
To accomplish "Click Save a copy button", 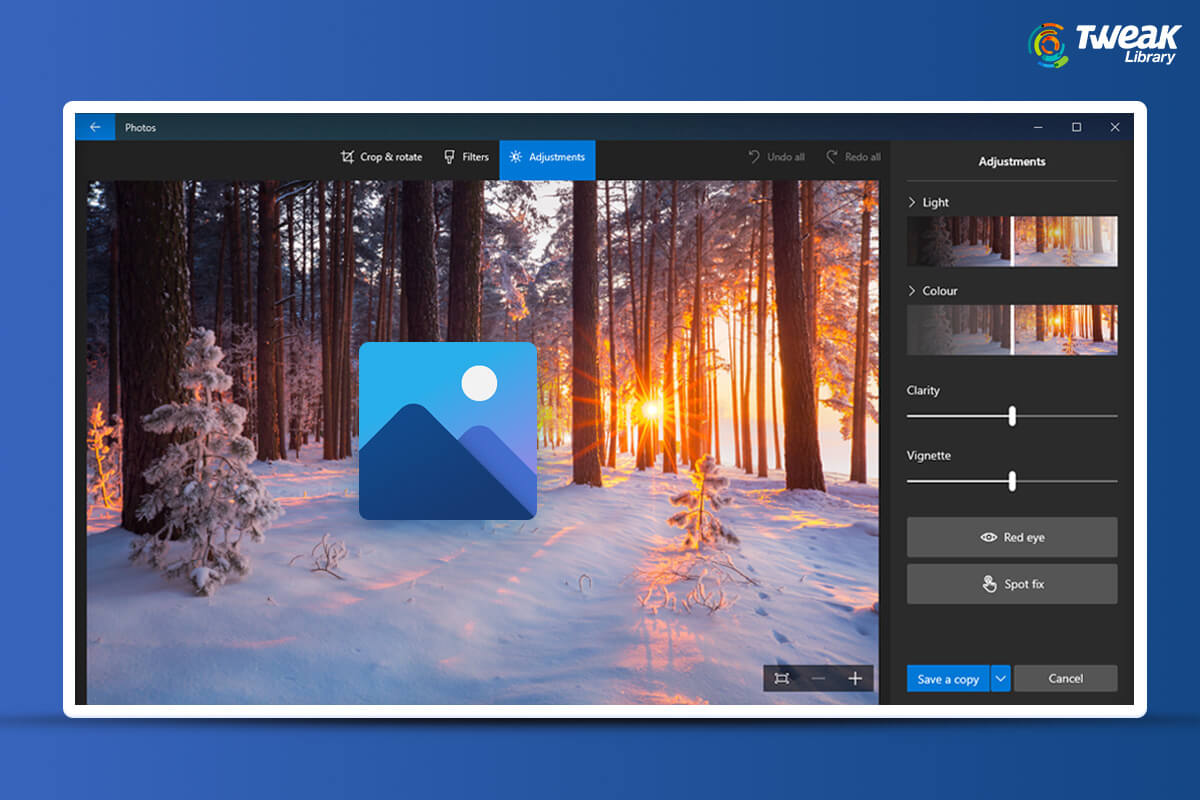I will (948, 679).
